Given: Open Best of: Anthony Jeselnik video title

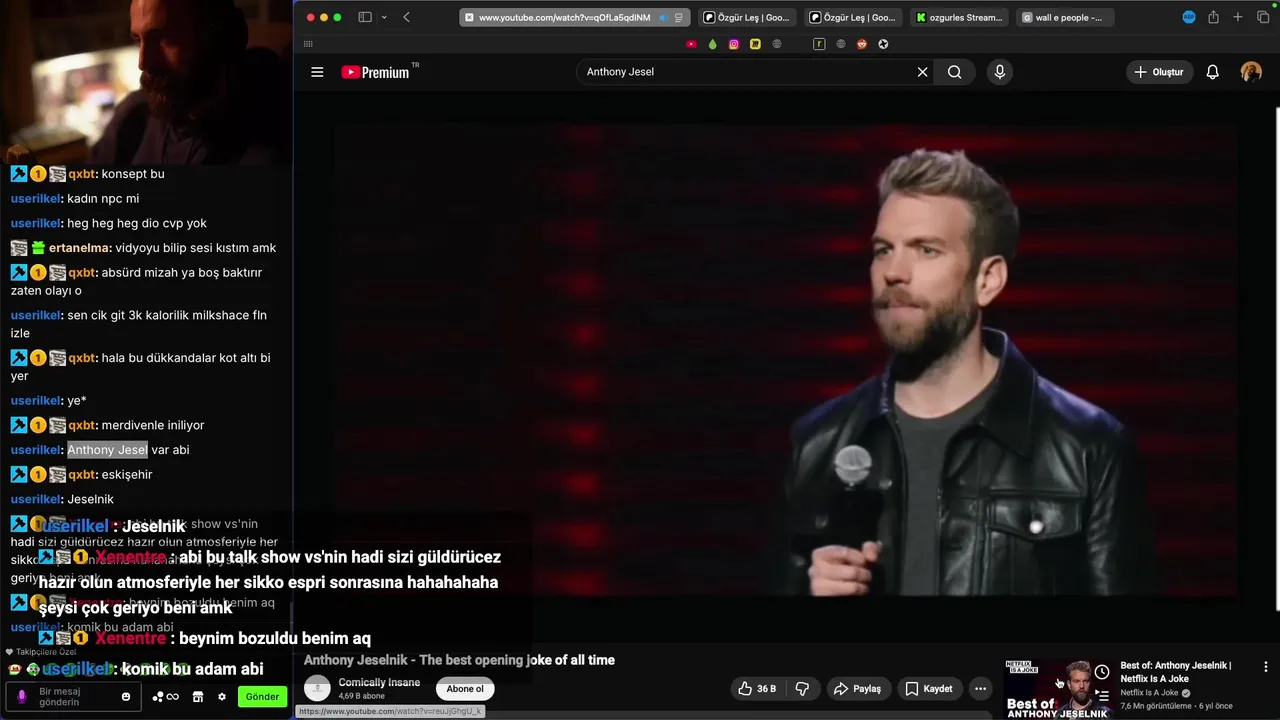Looking at the screenshot, I should (1175, 672).
